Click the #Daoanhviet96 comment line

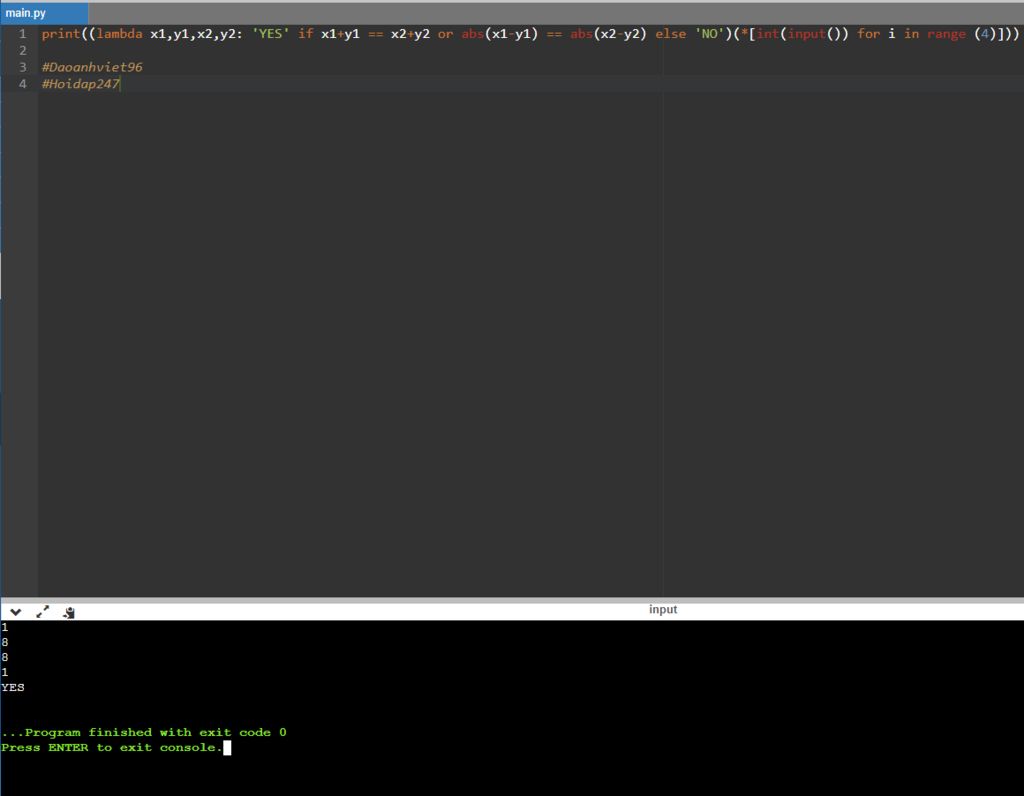92,67
